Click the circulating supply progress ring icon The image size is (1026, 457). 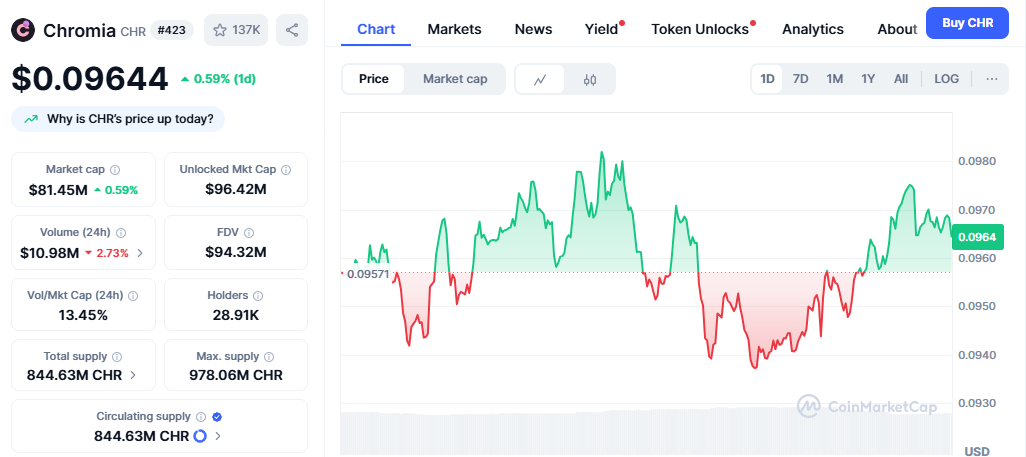pos(200,435)
